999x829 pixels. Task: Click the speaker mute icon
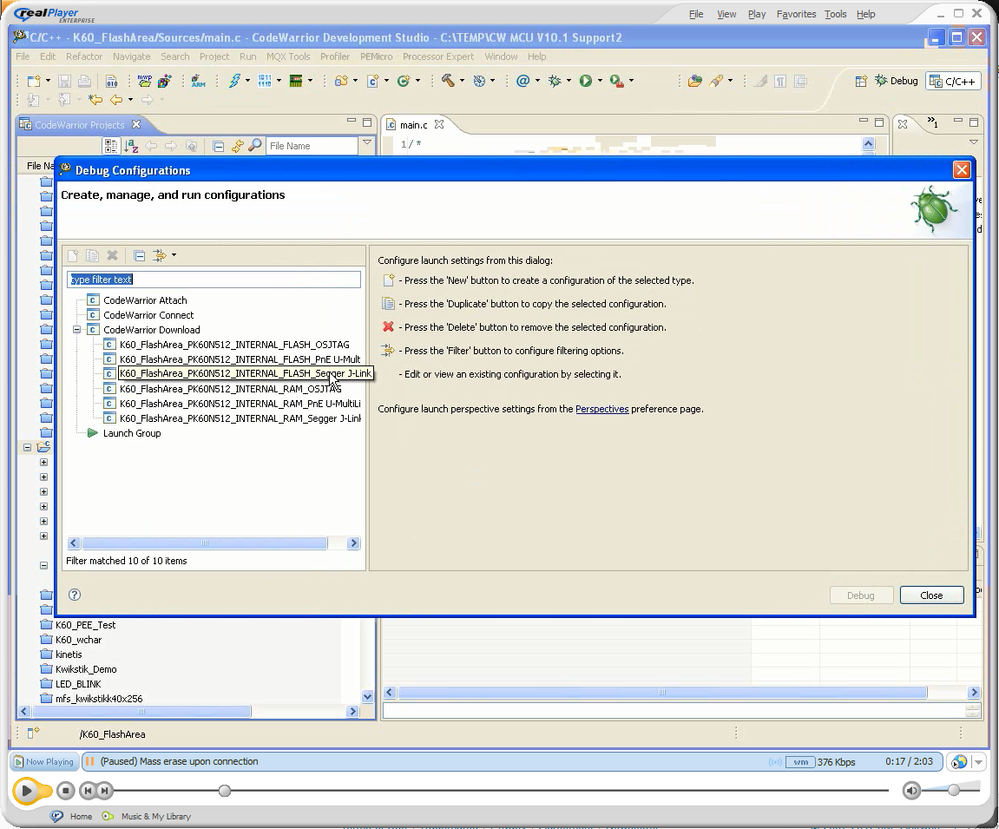911,791
